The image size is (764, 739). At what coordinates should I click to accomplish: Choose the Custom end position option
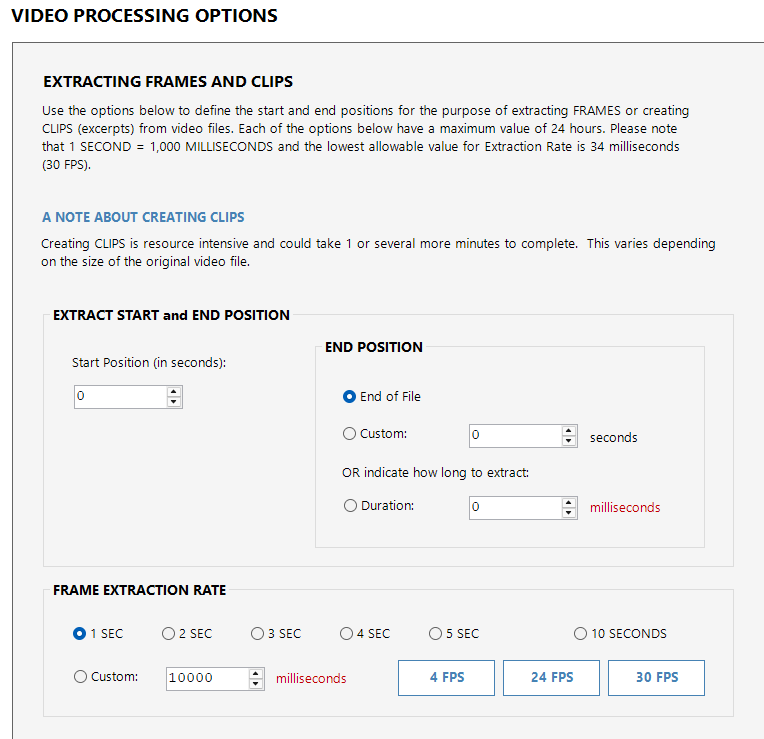[x=349, y=434]
